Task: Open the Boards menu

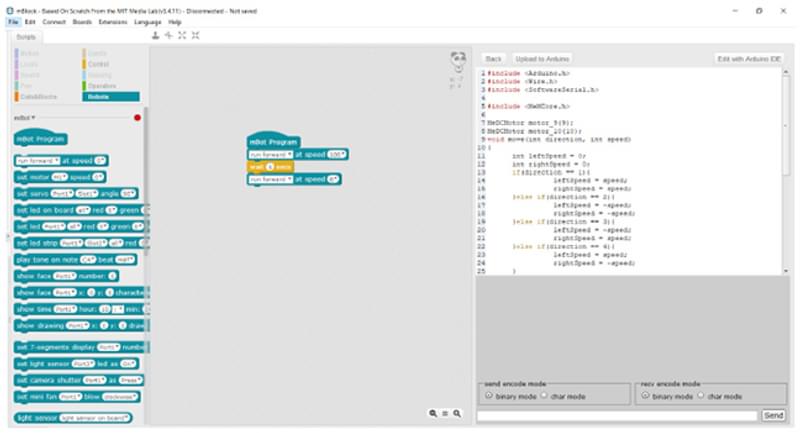Action: (x=82, y=22)
